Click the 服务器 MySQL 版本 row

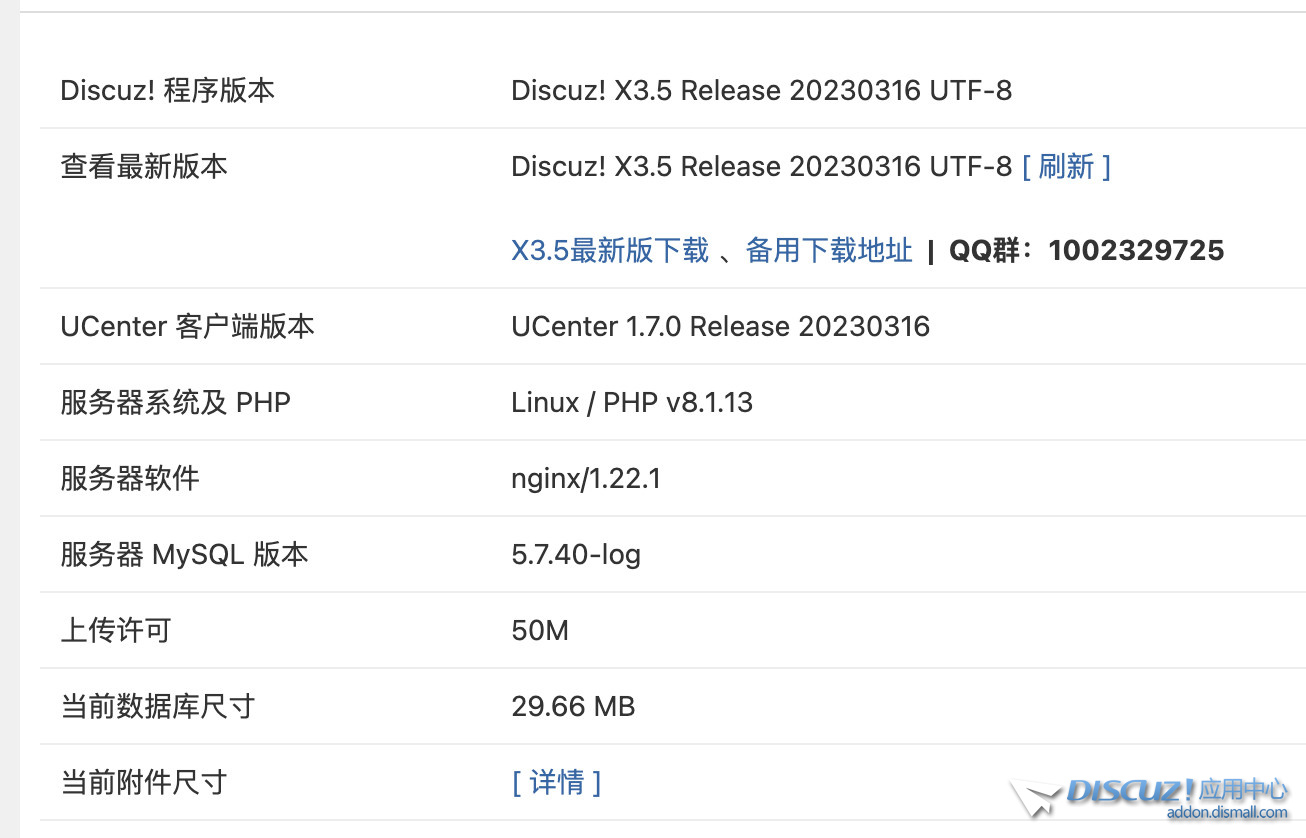[x=184, y=554]
